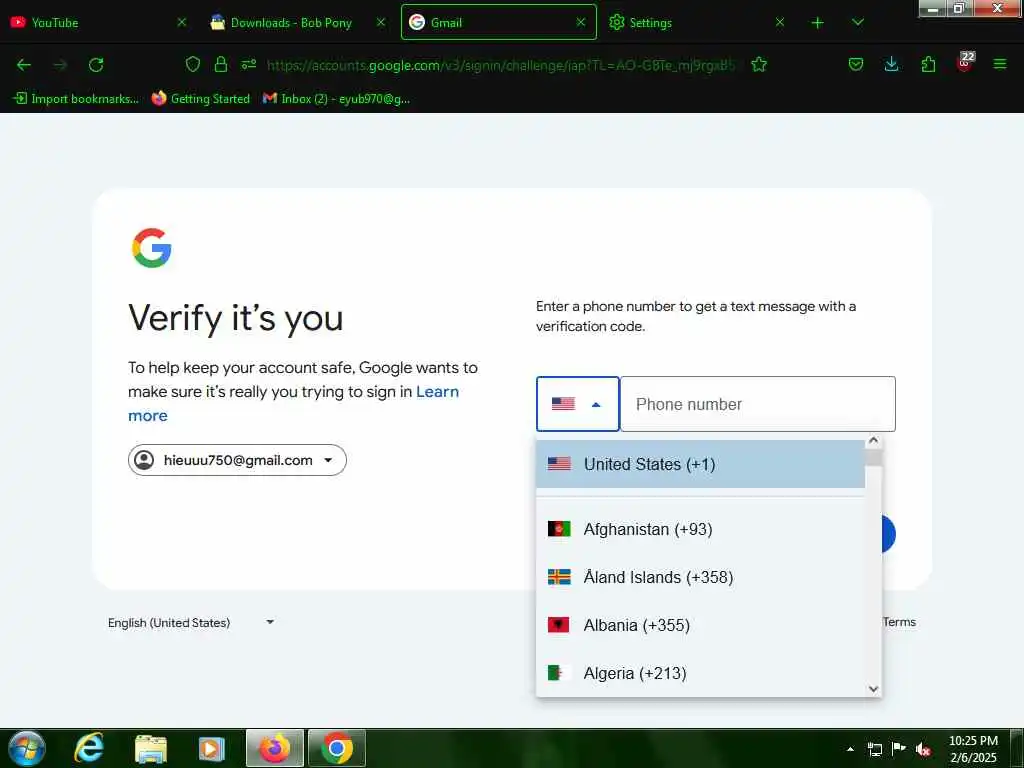Open network status tray icon
The width and height of the screenshot is (1024, 768).
[874, 749]
